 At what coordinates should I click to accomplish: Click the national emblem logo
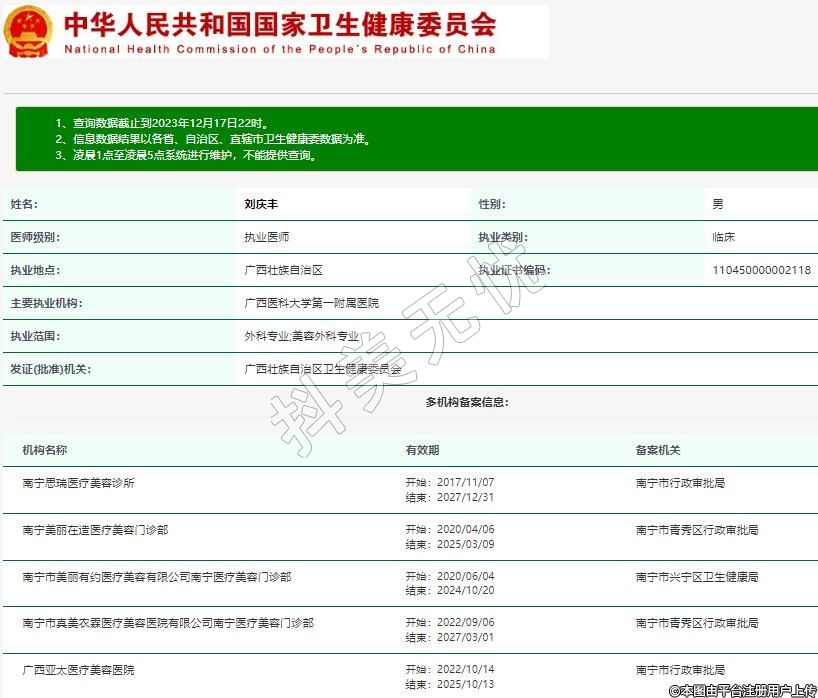(x=28, y=31)
